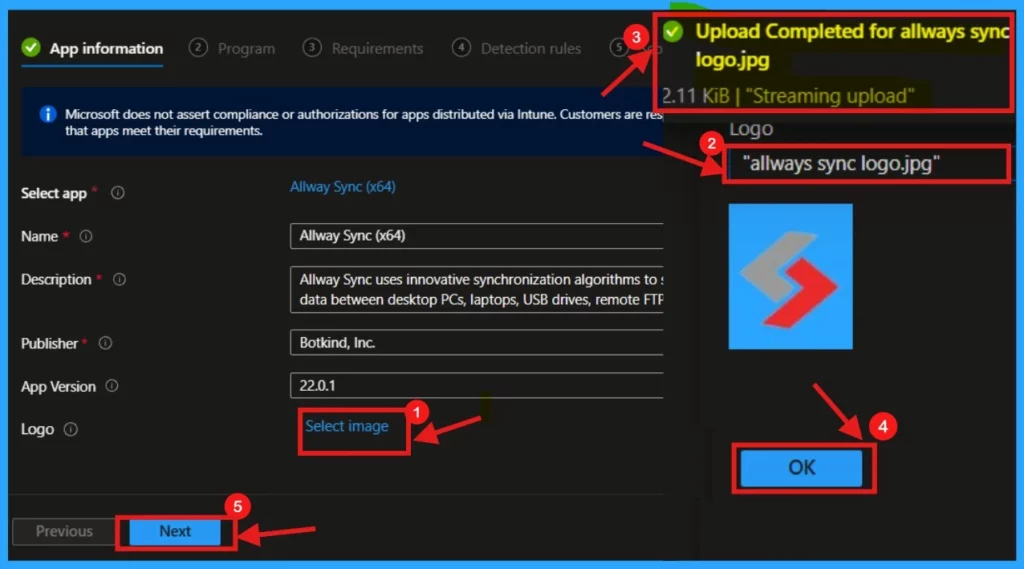The height and width of the screenshot is (569, 1024).
Task: Click the blue information banner icon
Action: [x=47, y=114]
